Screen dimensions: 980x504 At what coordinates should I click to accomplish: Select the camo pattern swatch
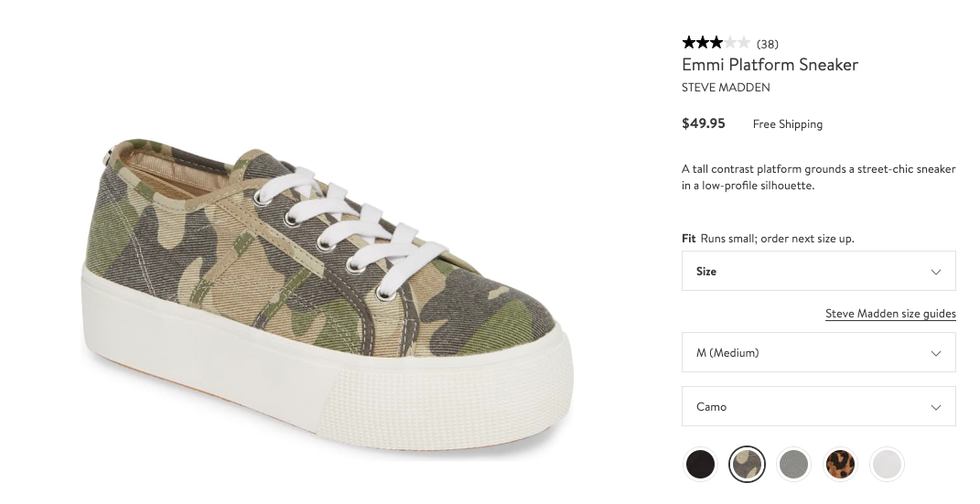tap(747, 464)
